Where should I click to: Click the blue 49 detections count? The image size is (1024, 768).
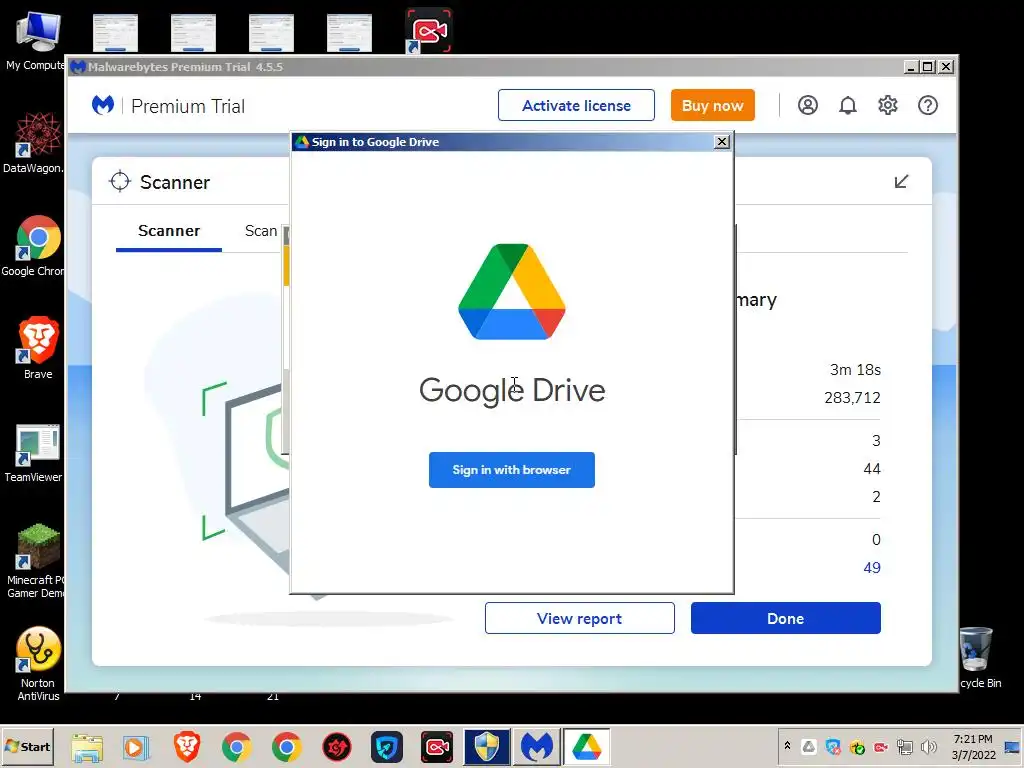pyautogui.click(x=872, y=568)
